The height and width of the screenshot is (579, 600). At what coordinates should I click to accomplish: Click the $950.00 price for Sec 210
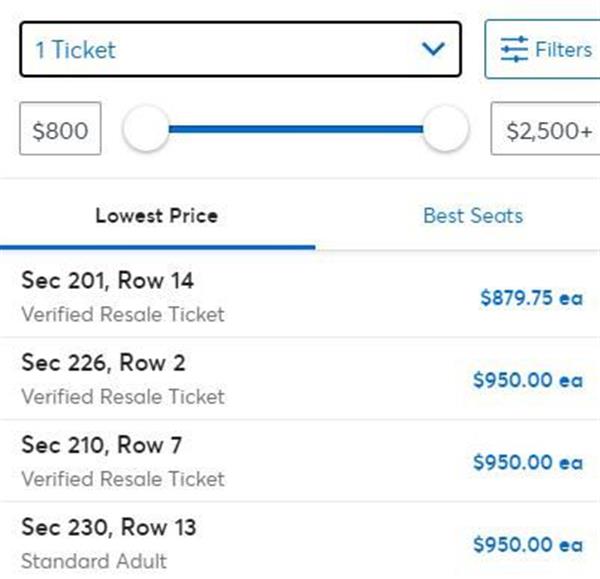click(528, 462)
